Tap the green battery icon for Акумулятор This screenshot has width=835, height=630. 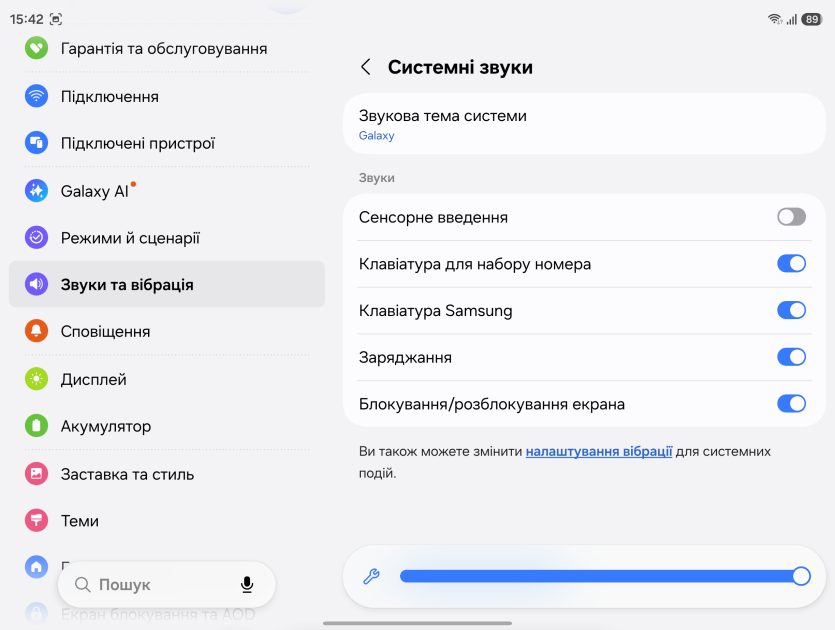[x=36, y=426]
